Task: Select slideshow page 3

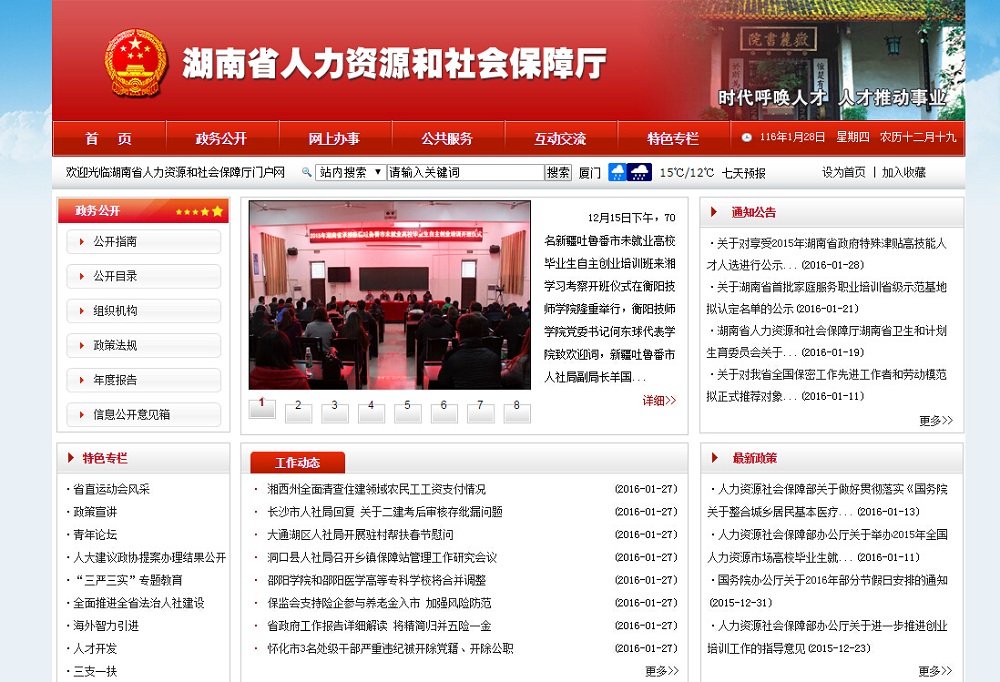Action: tap(335, 411)
